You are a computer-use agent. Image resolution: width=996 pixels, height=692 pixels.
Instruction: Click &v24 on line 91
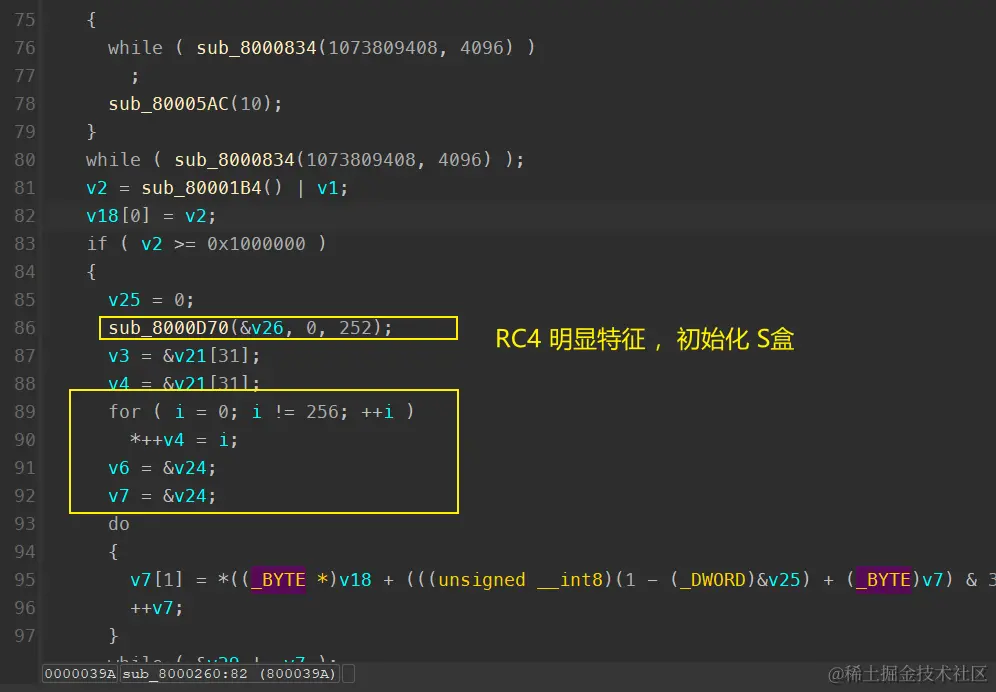coord(185,467)
